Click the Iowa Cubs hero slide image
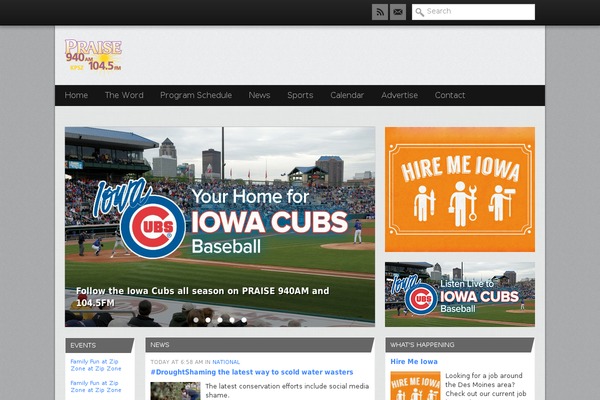Screen dimensions: 600x400 click(220, 227)
